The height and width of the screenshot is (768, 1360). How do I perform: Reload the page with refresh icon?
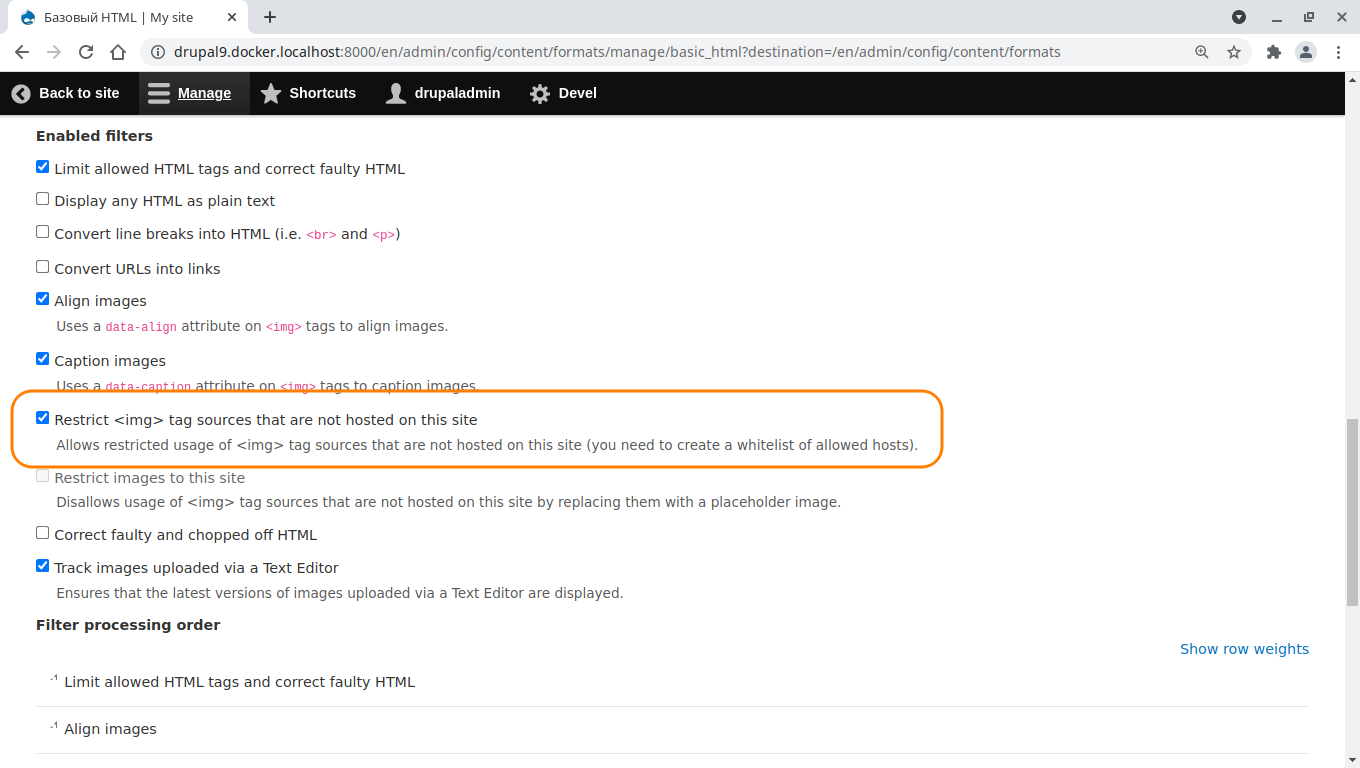pyautogui.click(x=86, y=52)
